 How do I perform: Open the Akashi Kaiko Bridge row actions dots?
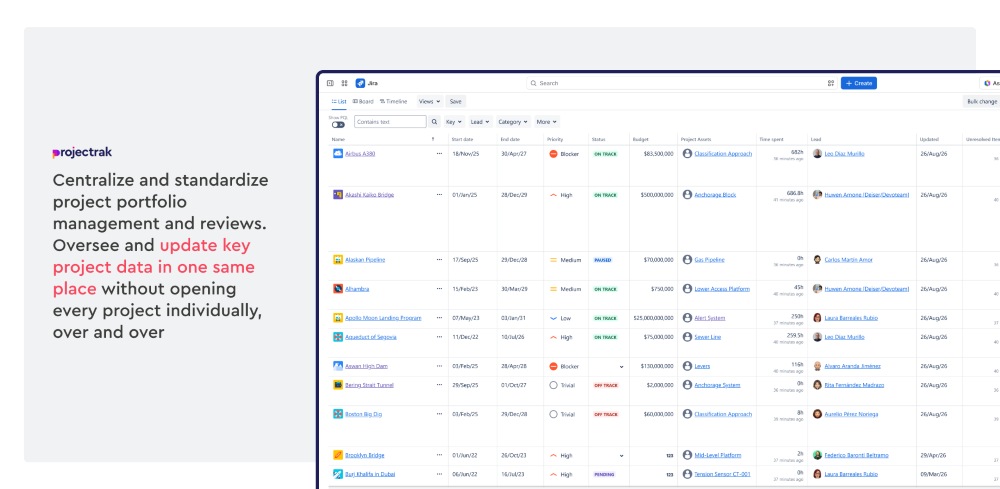click(439, 194)
